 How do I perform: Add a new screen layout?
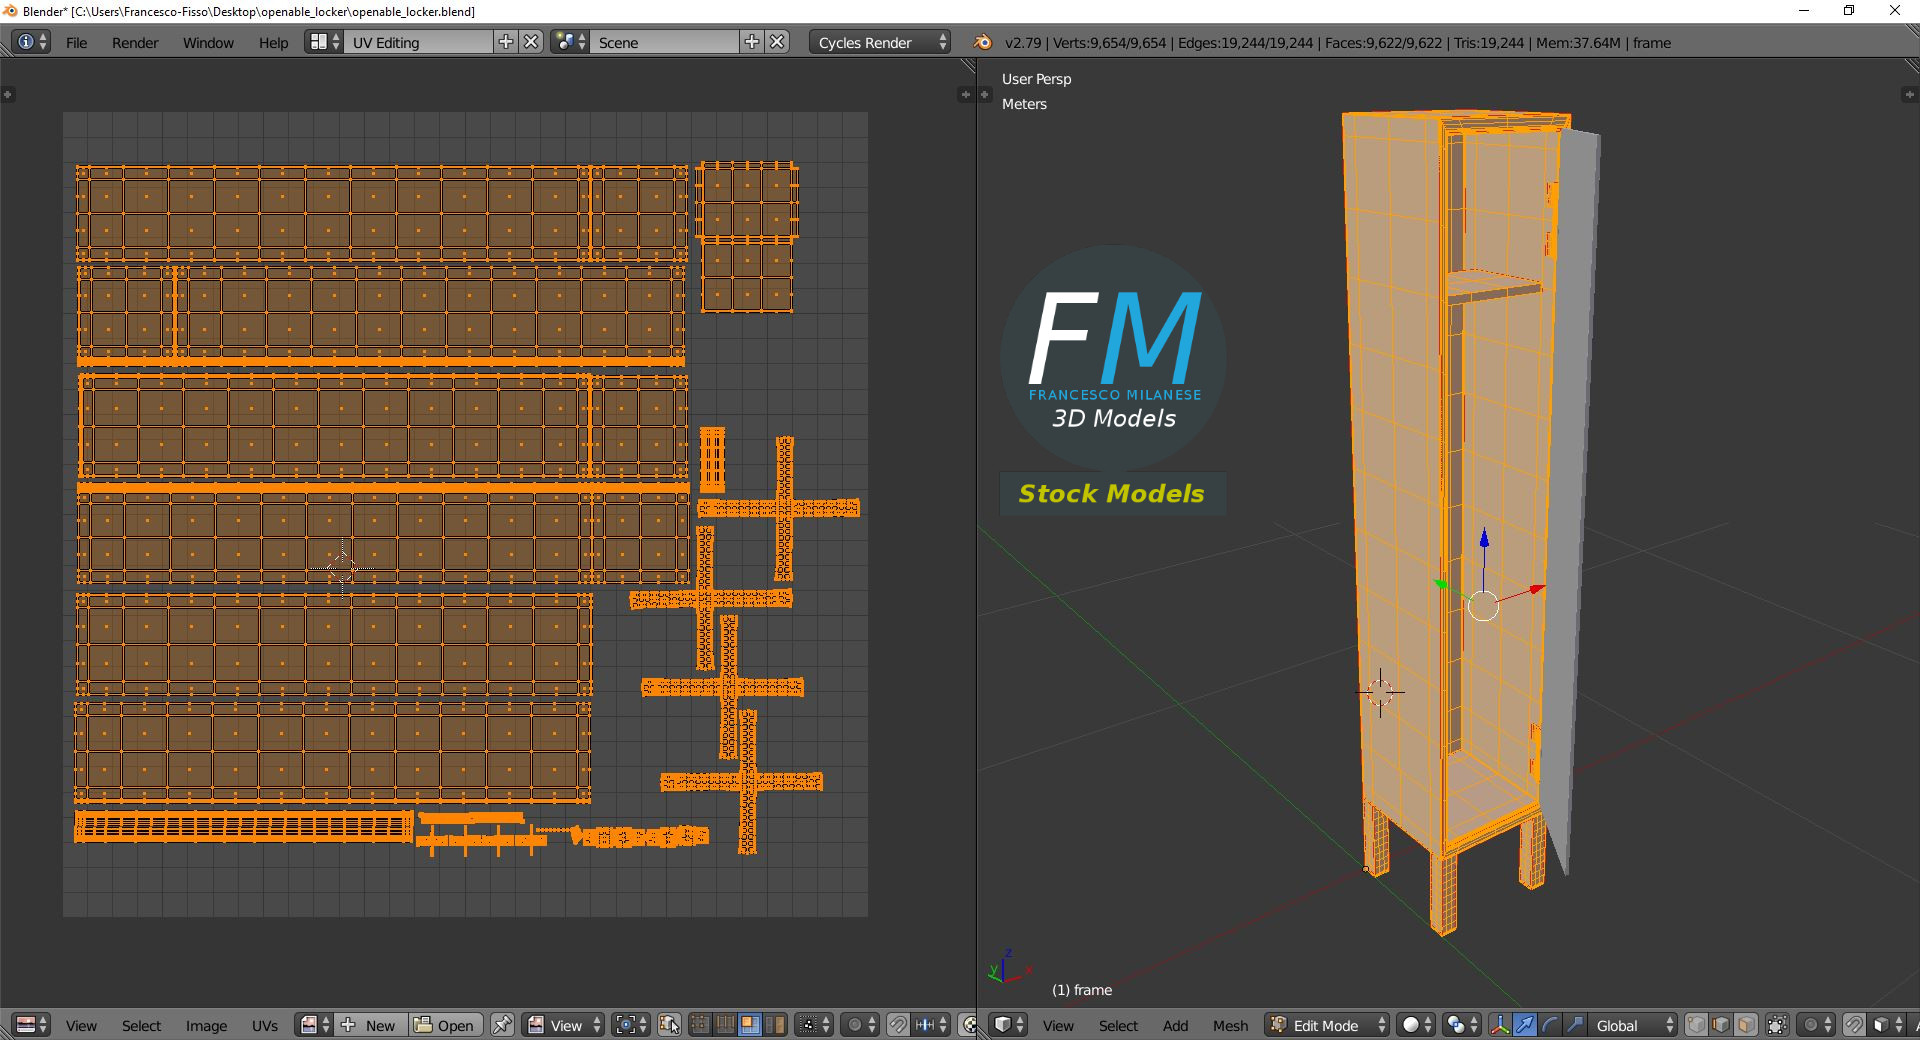[x=506, y=42]
